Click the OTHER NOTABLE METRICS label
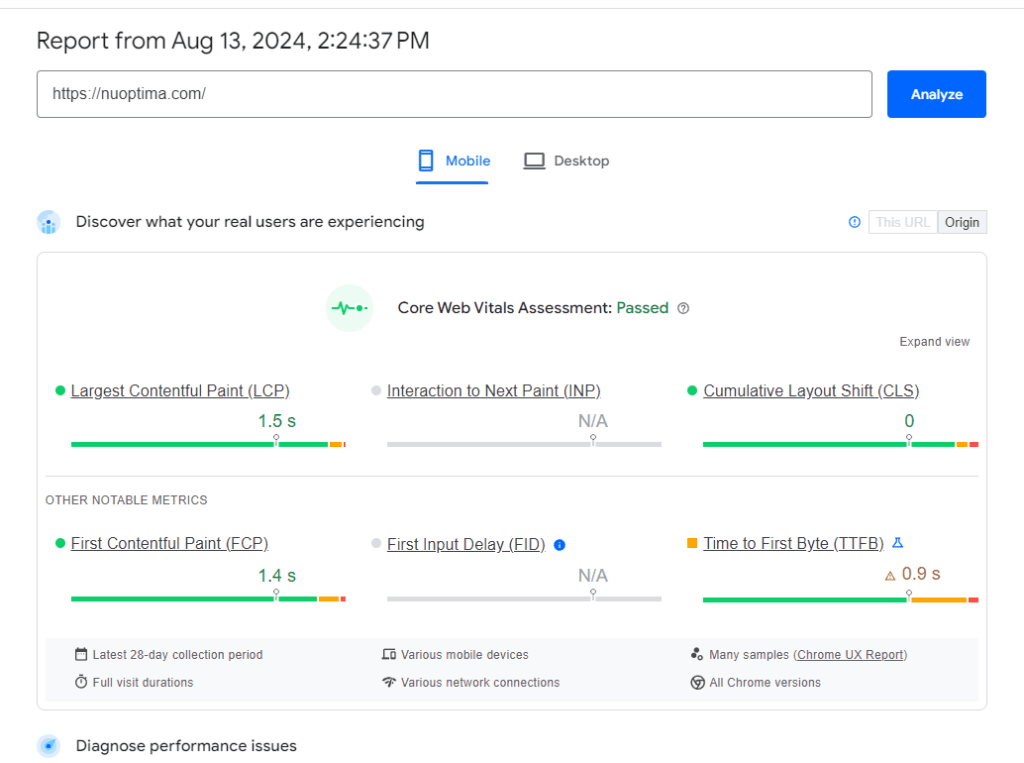This screenshot has height=763, width=1024. 126,500
